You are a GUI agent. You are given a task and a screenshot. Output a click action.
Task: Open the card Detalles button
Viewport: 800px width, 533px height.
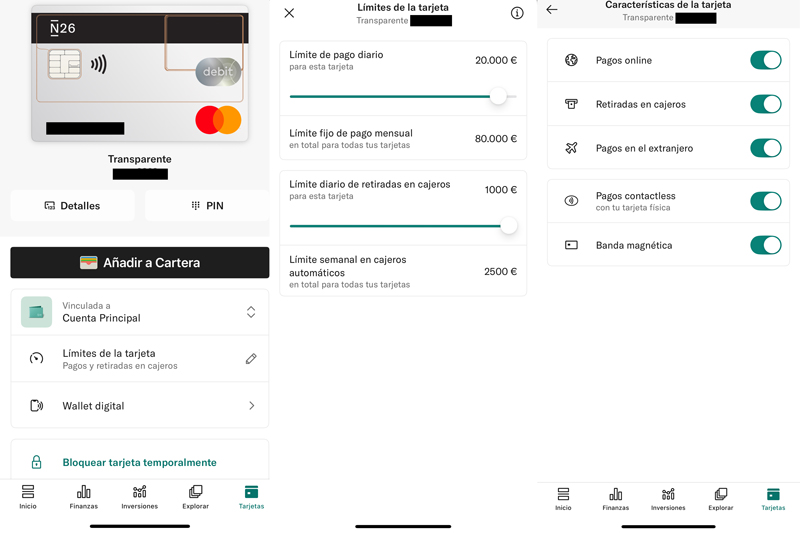(72, 206)
